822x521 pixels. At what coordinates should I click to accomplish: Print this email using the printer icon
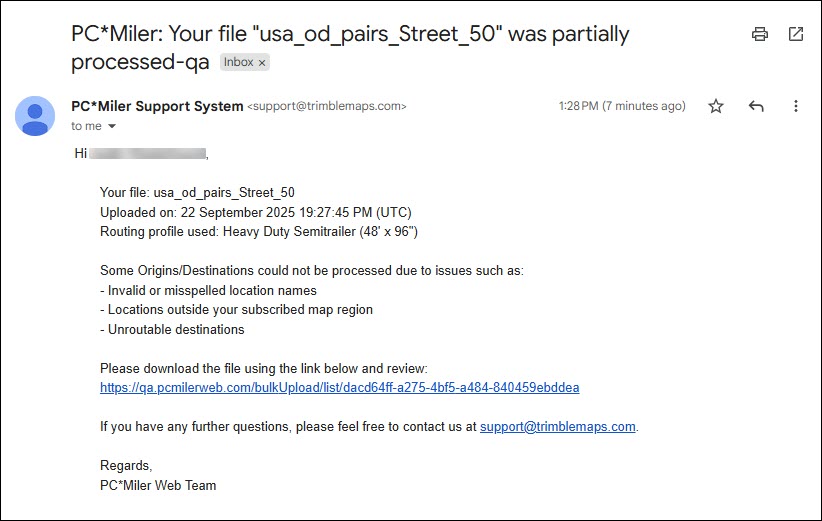point(760,34)
